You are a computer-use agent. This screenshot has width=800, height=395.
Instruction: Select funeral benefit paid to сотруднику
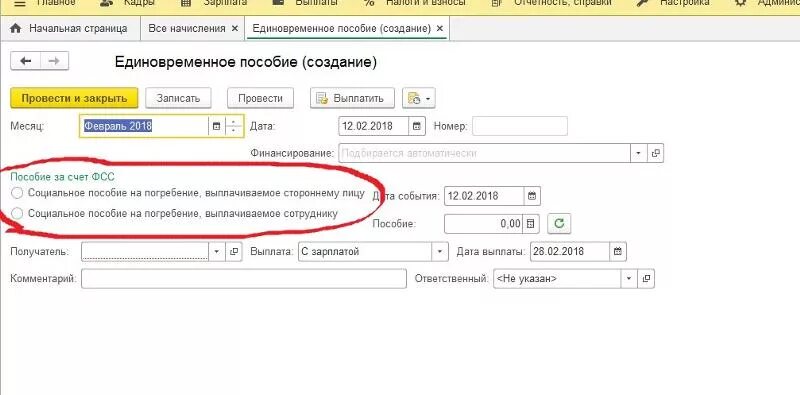click(x=17, y=213)
